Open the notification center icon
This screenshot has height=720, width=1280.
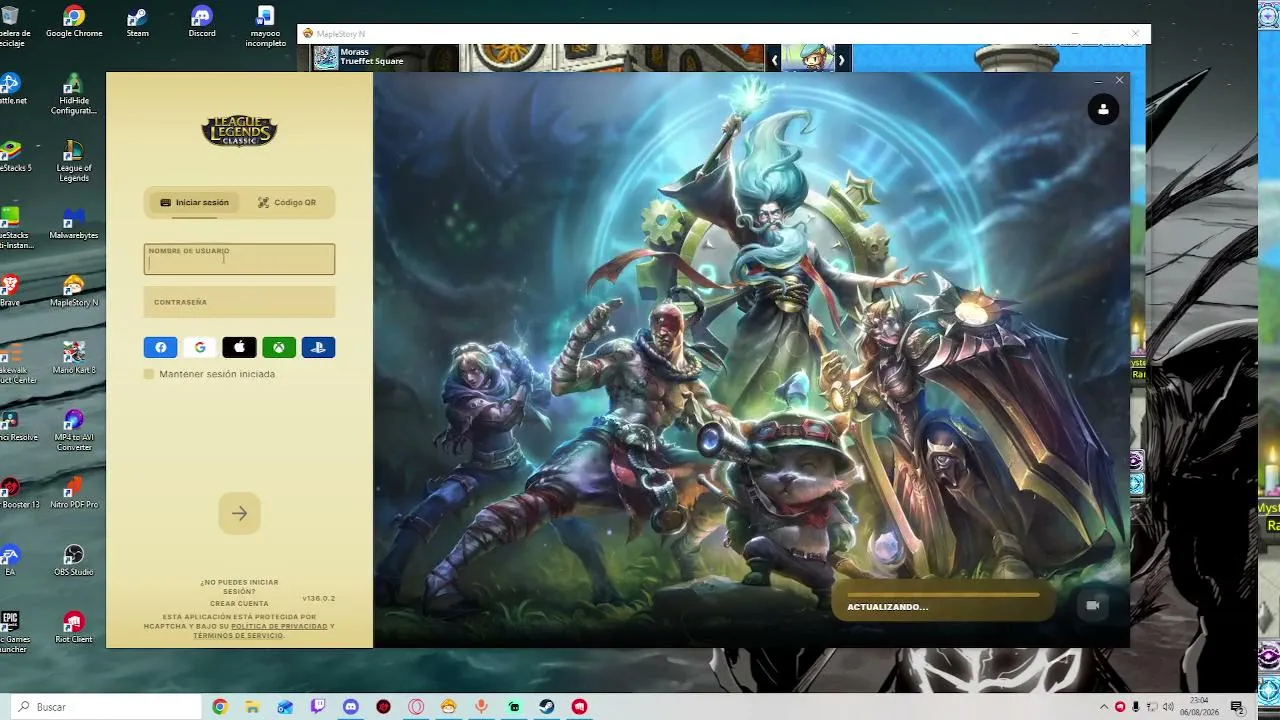(1237, 707)
